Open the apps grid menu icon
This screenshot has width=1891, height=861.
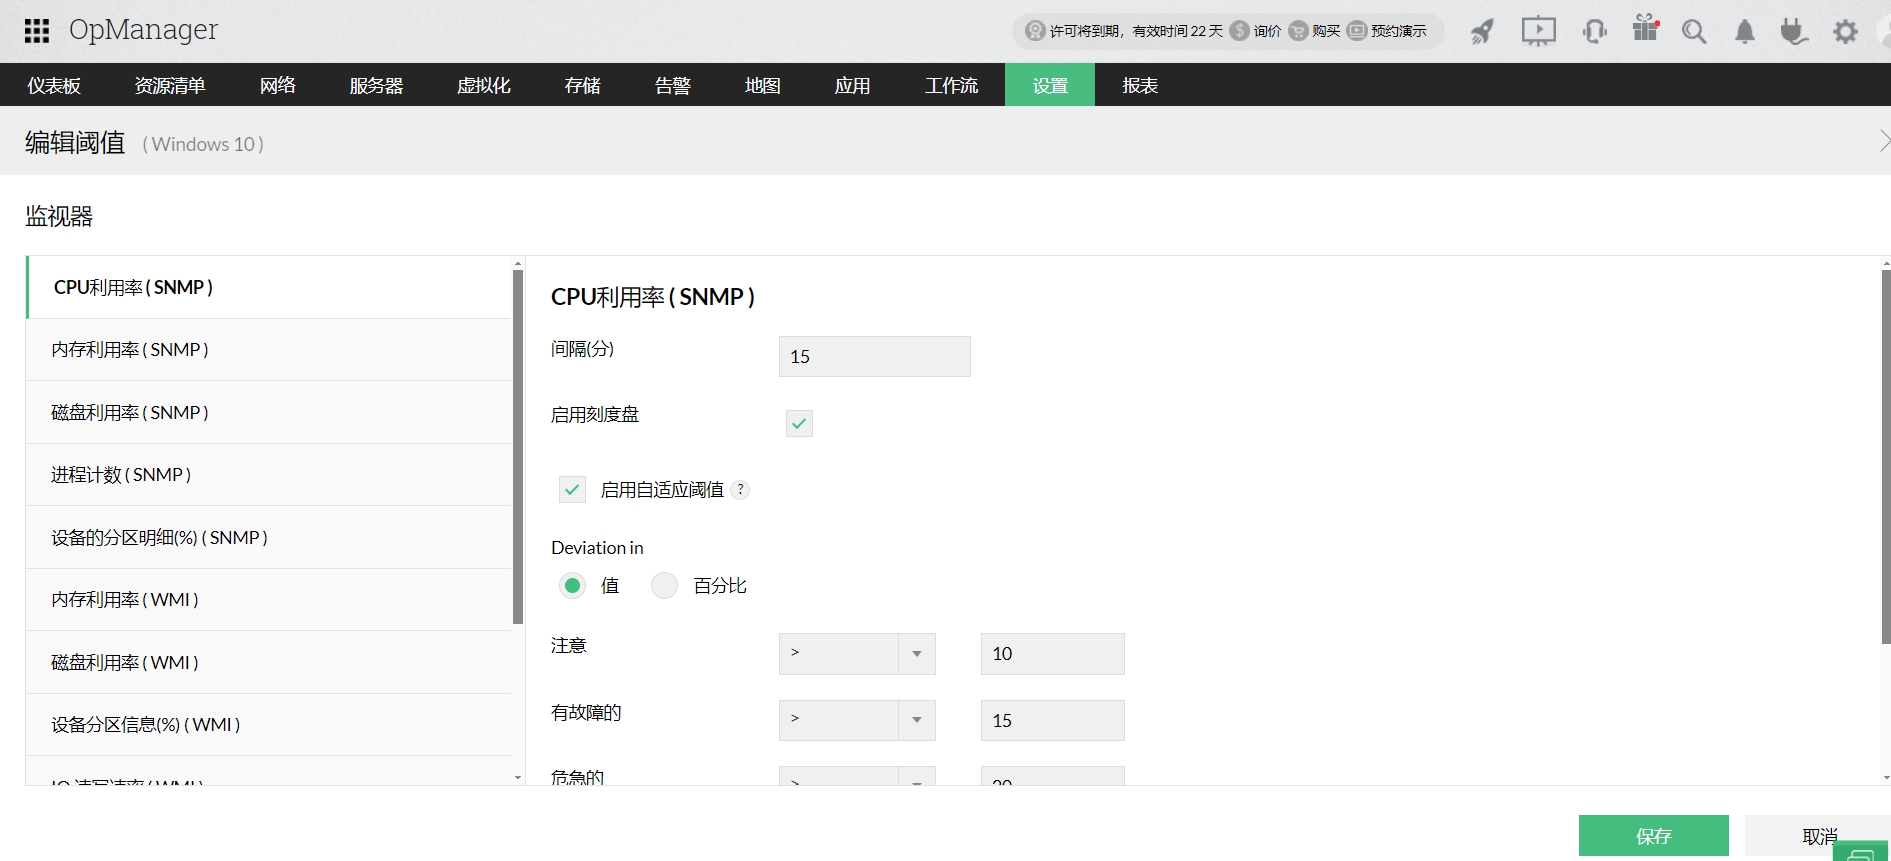(37, 31)
